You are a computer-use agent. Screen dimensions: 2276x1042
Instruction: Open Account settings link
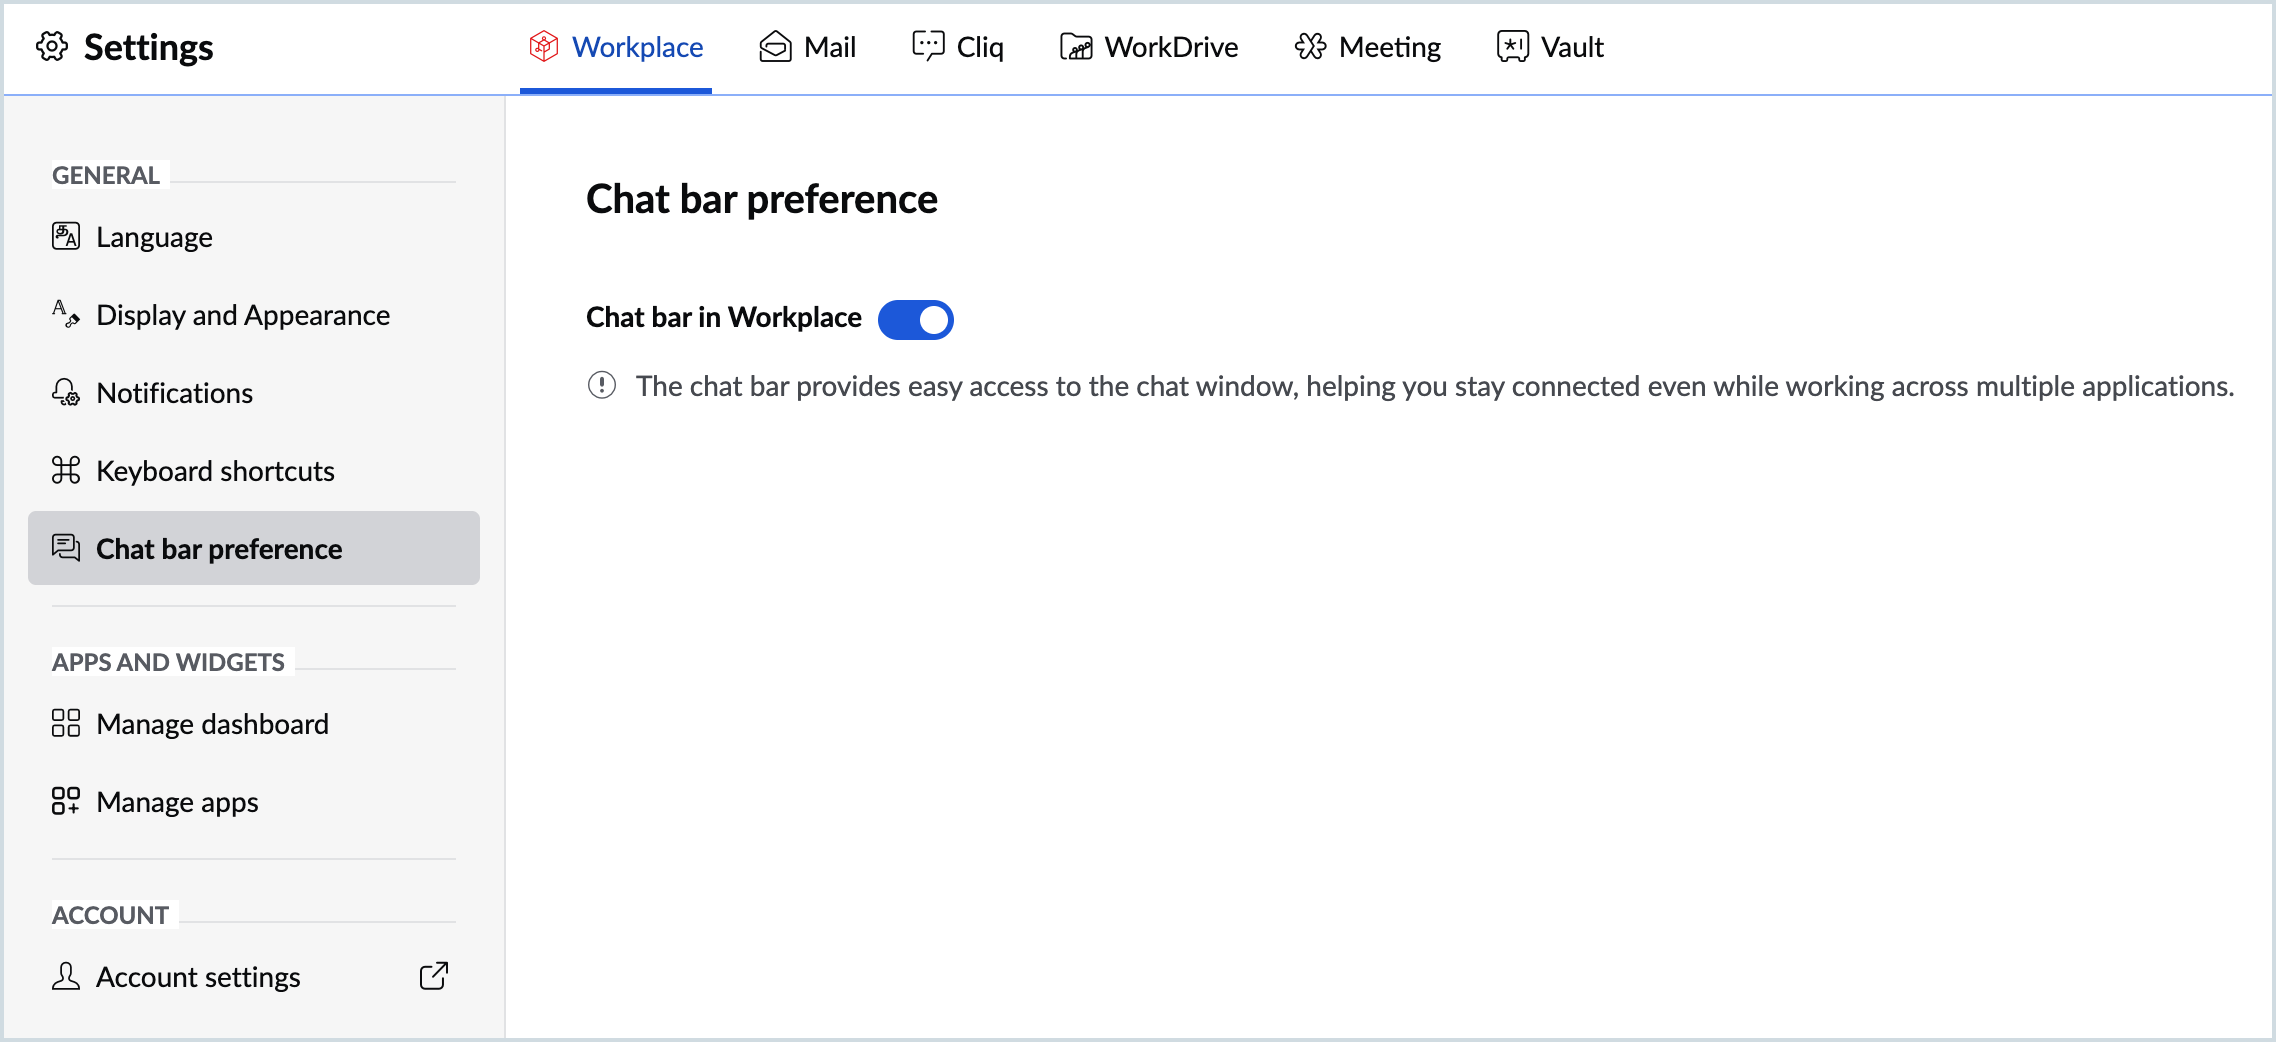254,977
